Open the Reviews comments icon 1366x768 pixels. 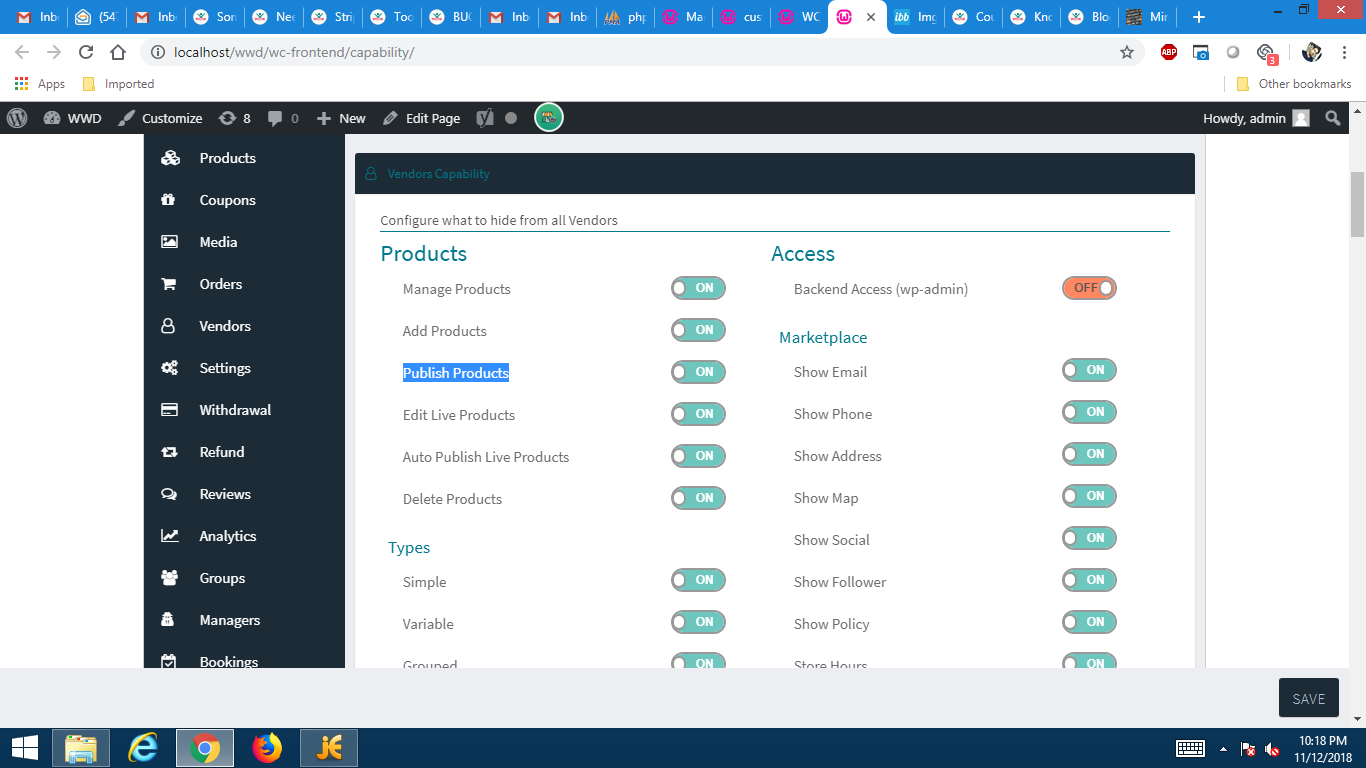pos(169,494)
